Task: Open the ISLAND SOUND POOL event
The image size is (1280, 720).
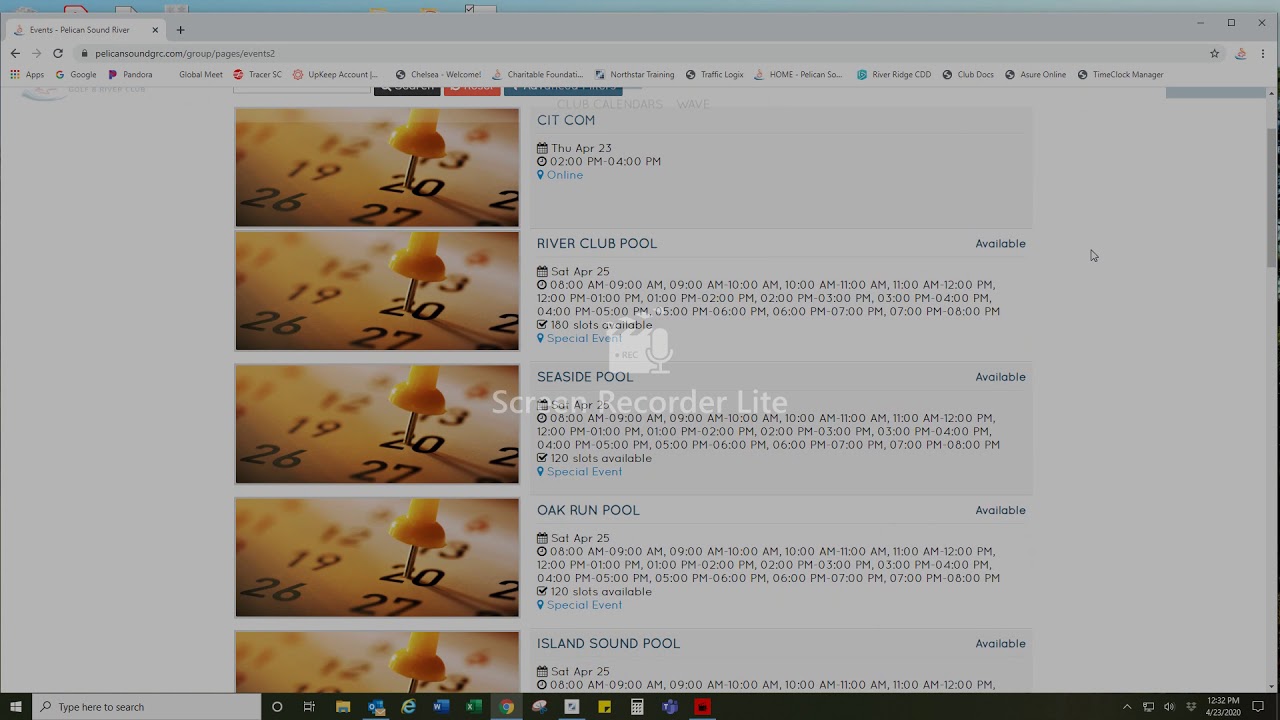Action: tap(608, 644)
